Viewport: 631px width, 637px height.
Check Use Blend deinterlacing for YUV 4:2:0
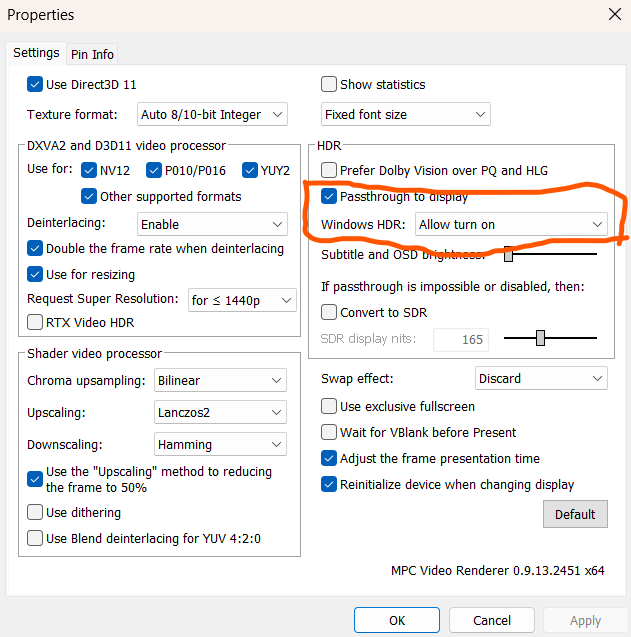point(35,538)
